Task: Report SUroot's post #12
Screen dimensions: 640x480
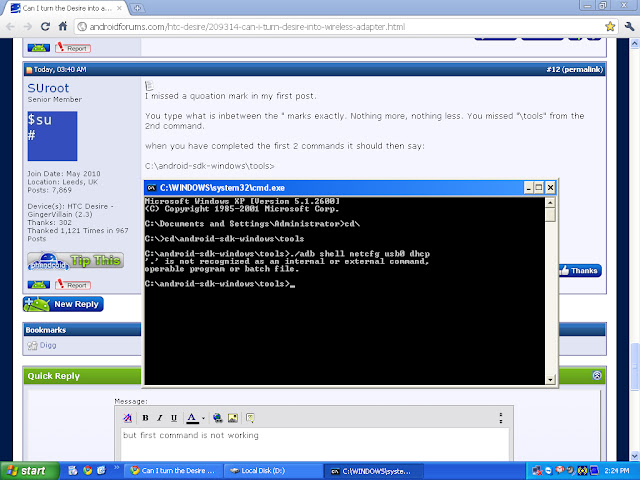Action: click(73, 284)
